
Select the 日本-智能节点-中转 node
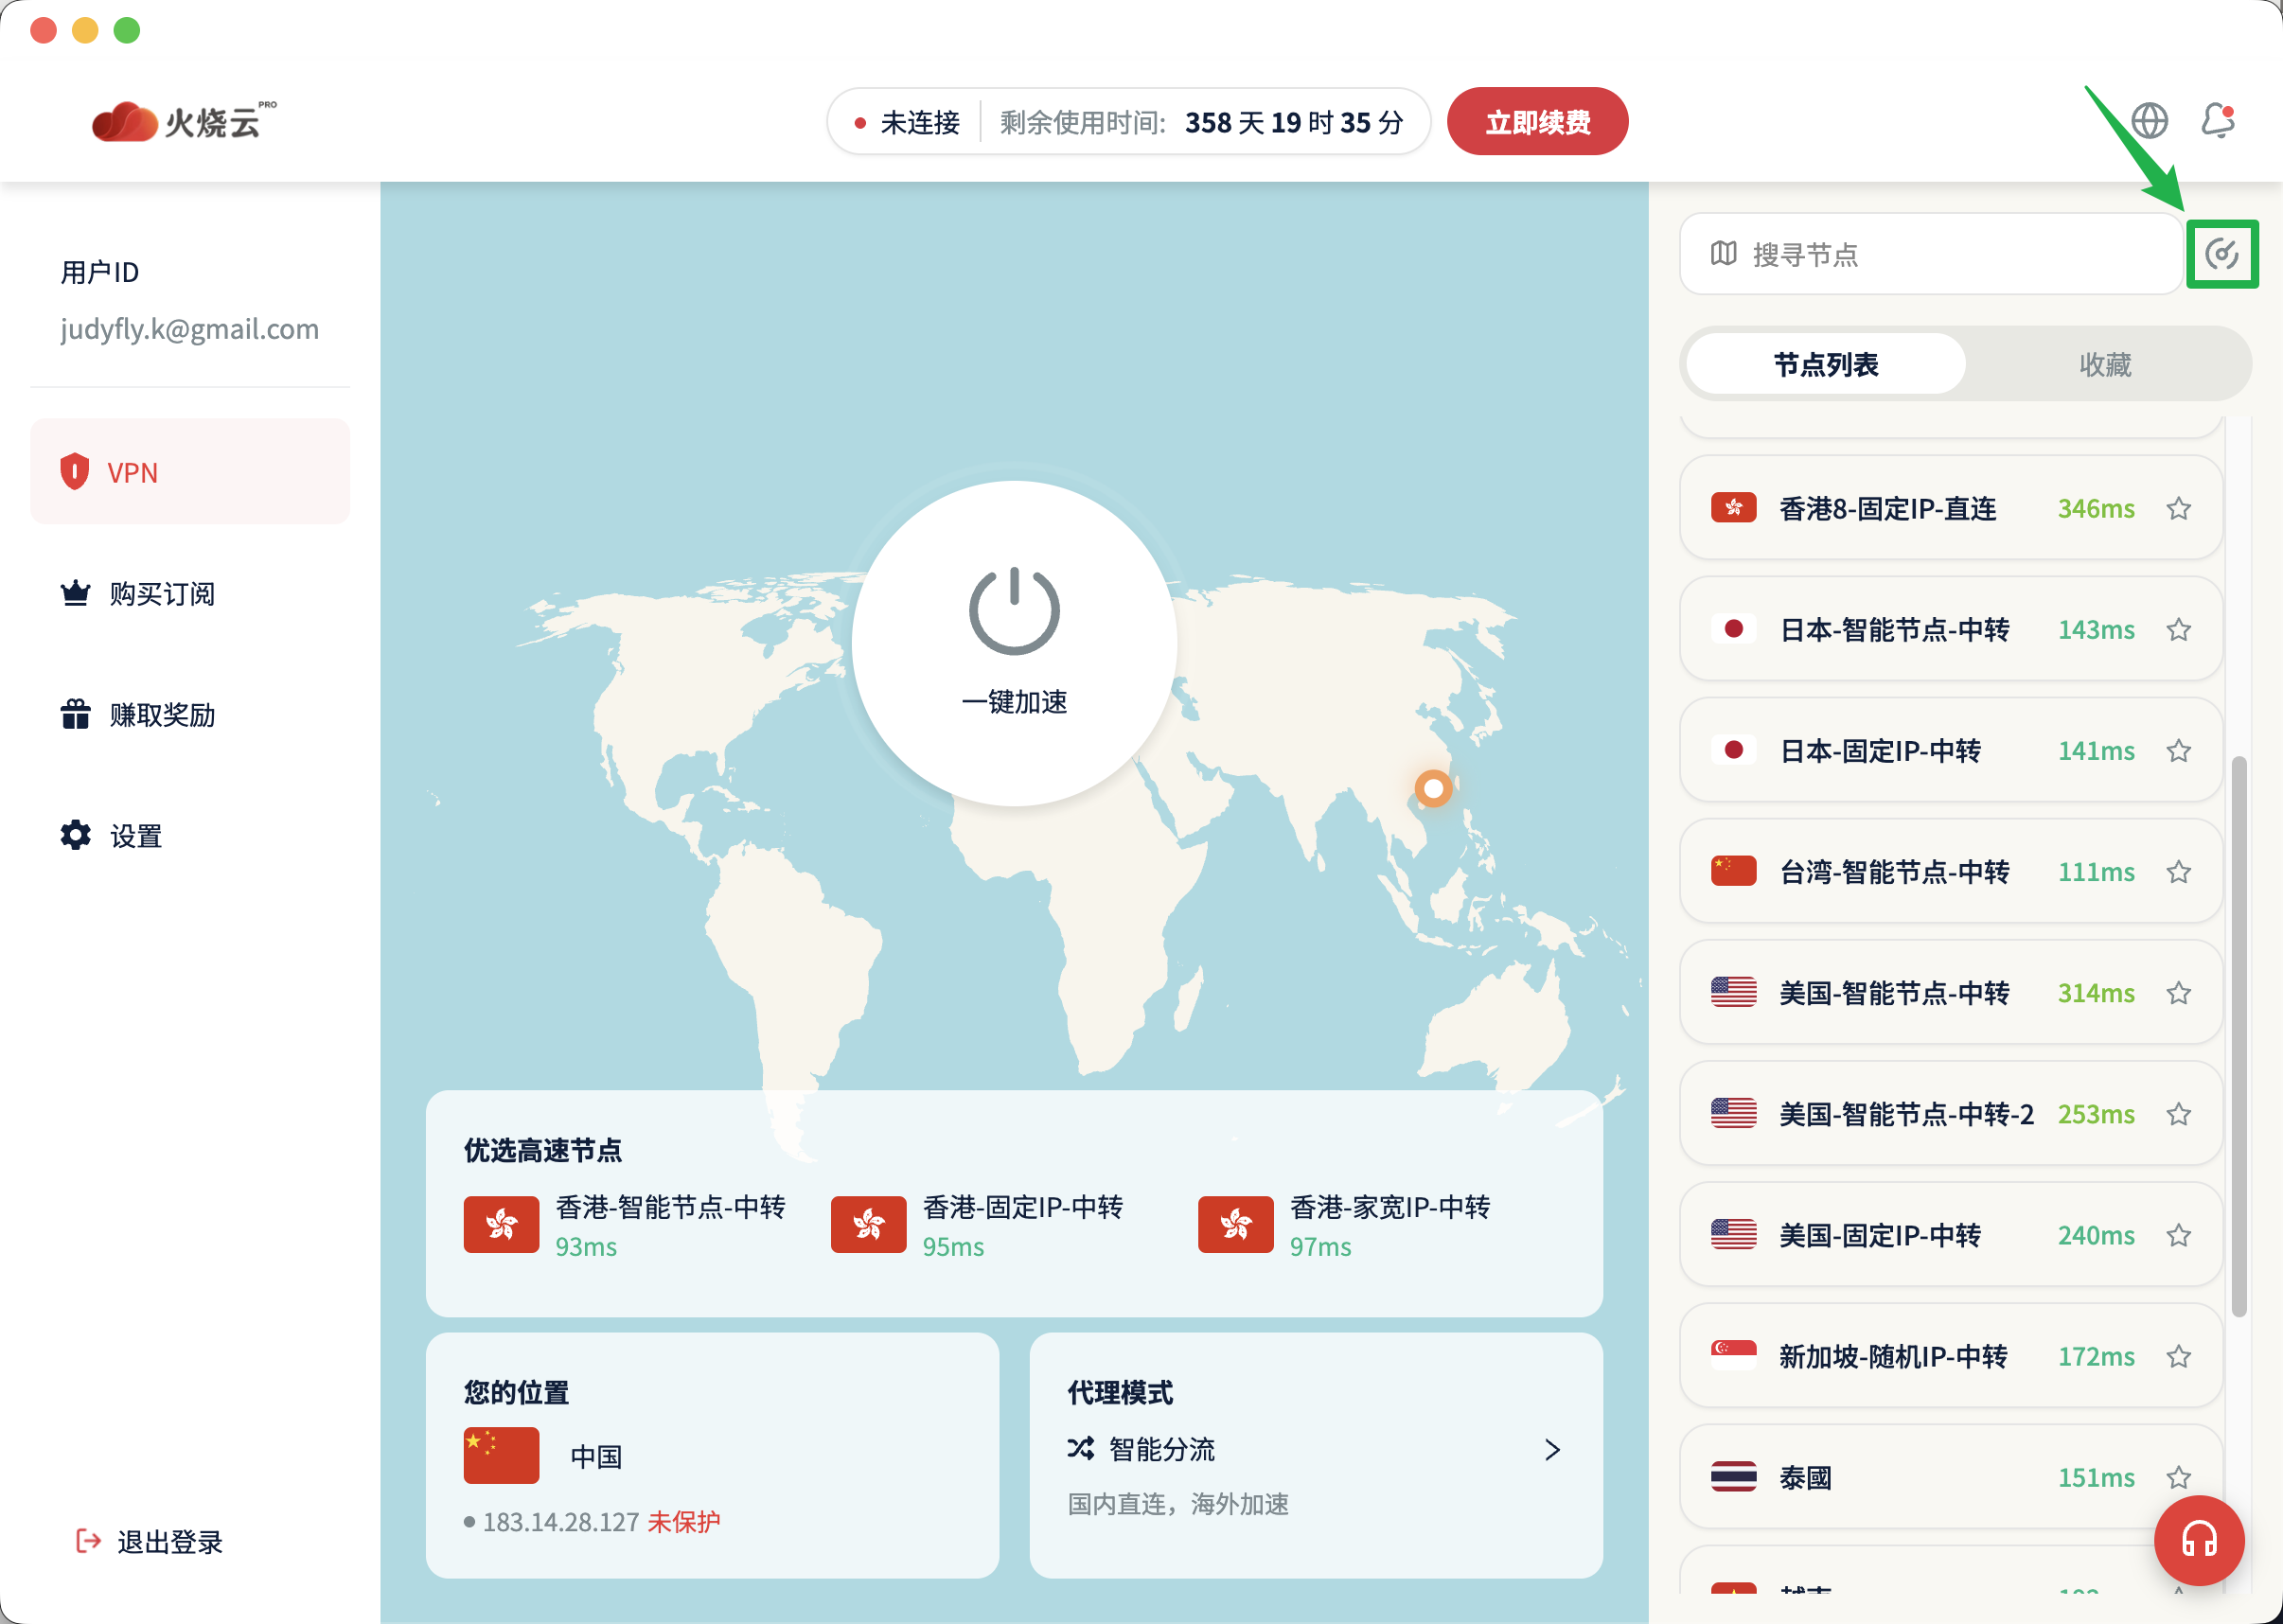(1950, 629)
